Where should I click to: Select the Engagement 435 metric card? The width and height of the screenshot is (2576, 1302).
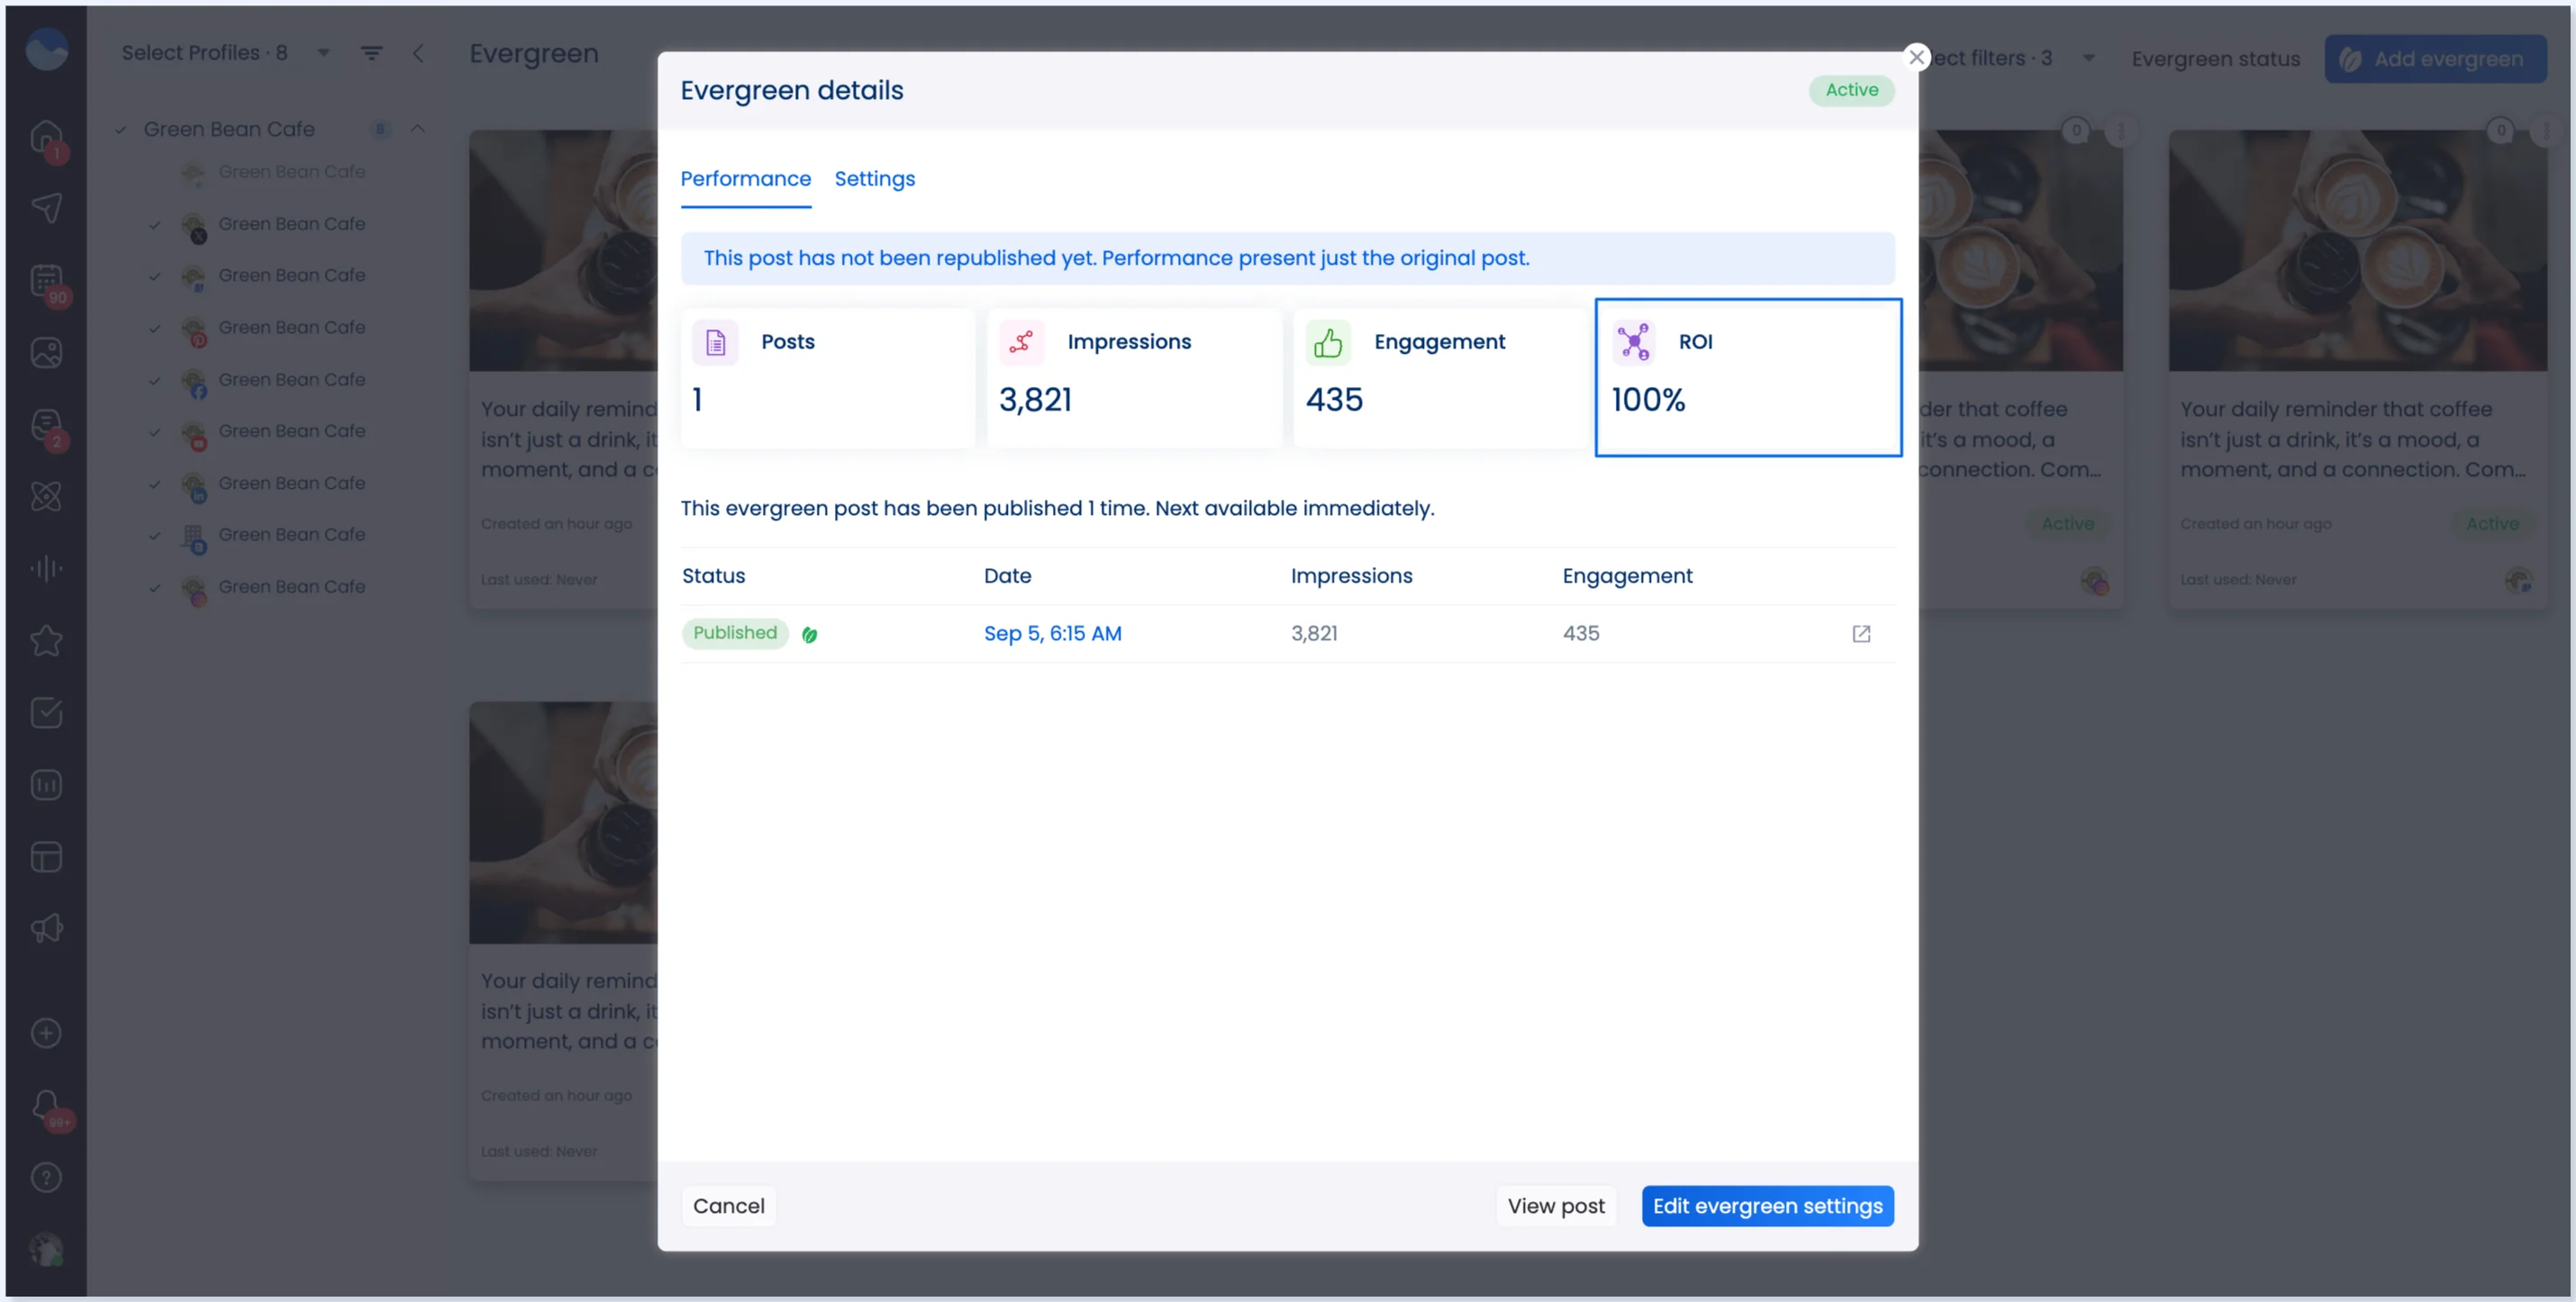pos(1441,377)
